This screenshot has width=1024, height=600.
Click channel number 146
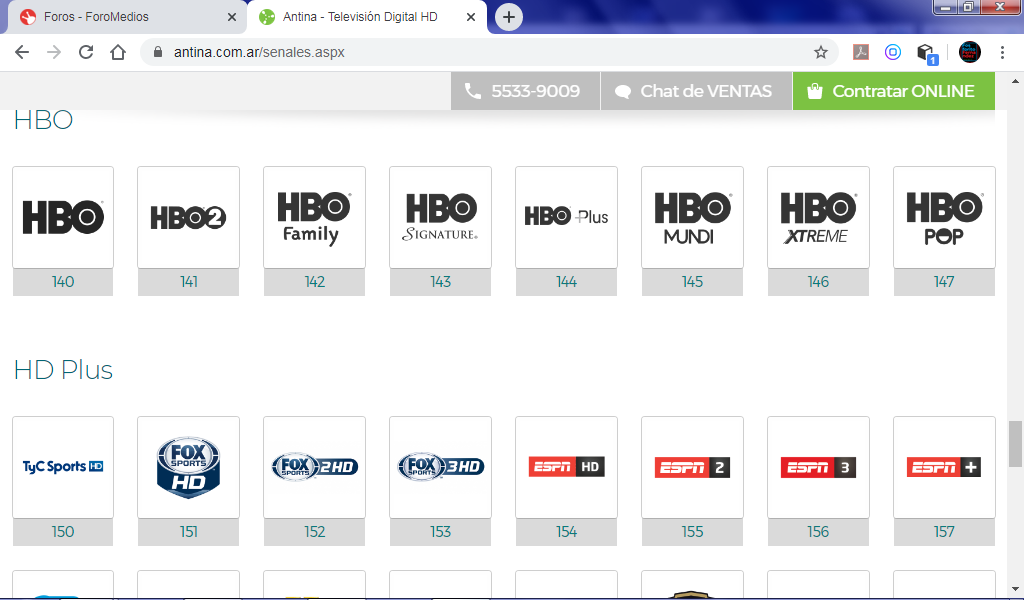point(818,281)
